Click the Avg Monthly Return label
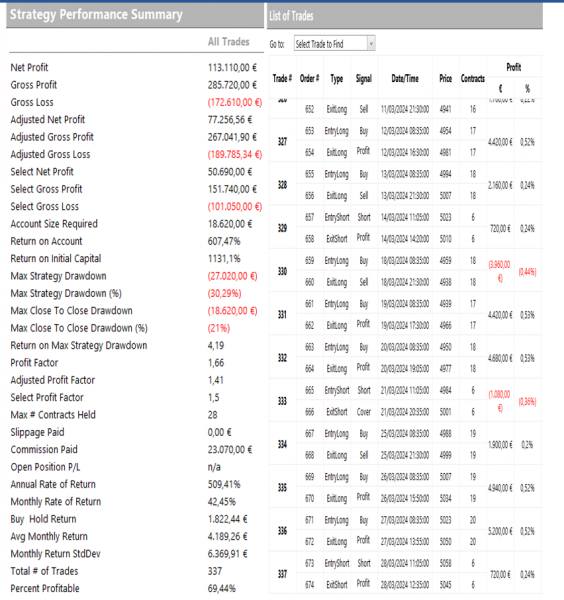This screenshot has width=564, height=600. (x=49, y=536)
